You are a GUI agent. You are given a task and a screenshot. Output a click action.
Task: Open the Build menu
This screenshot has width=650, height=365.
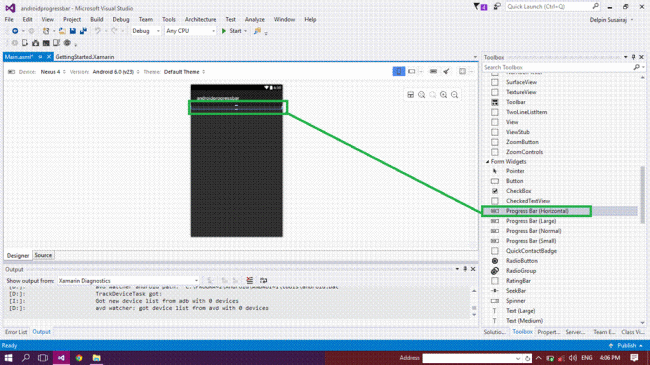97,19
